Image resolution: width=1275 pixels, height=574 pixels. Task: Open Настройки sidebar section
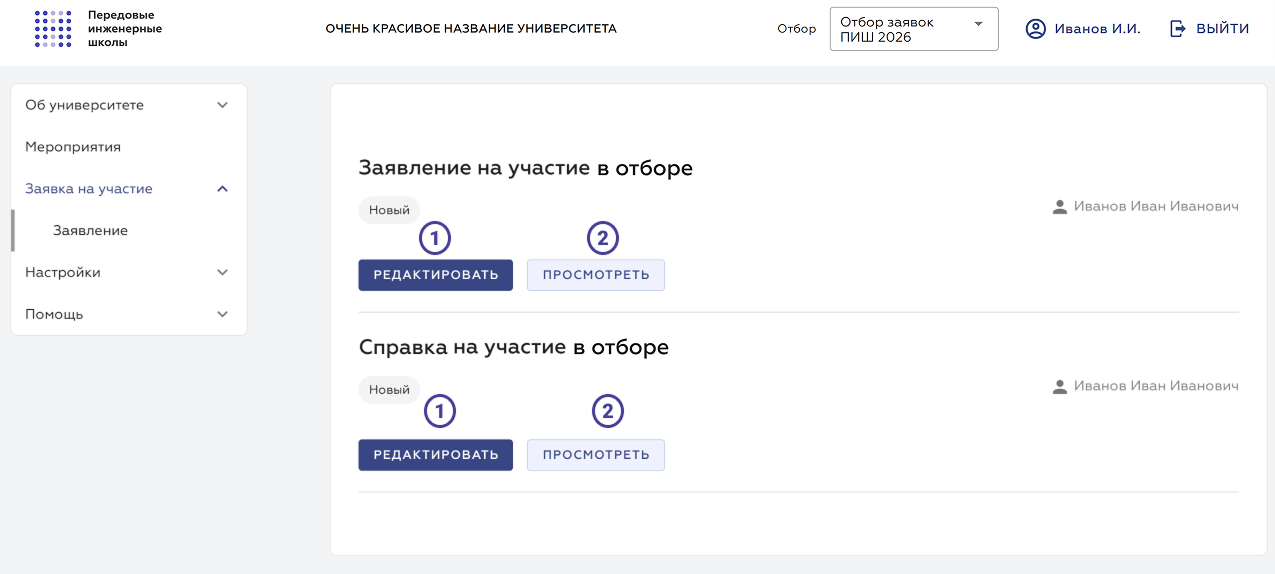click(128, 272)
